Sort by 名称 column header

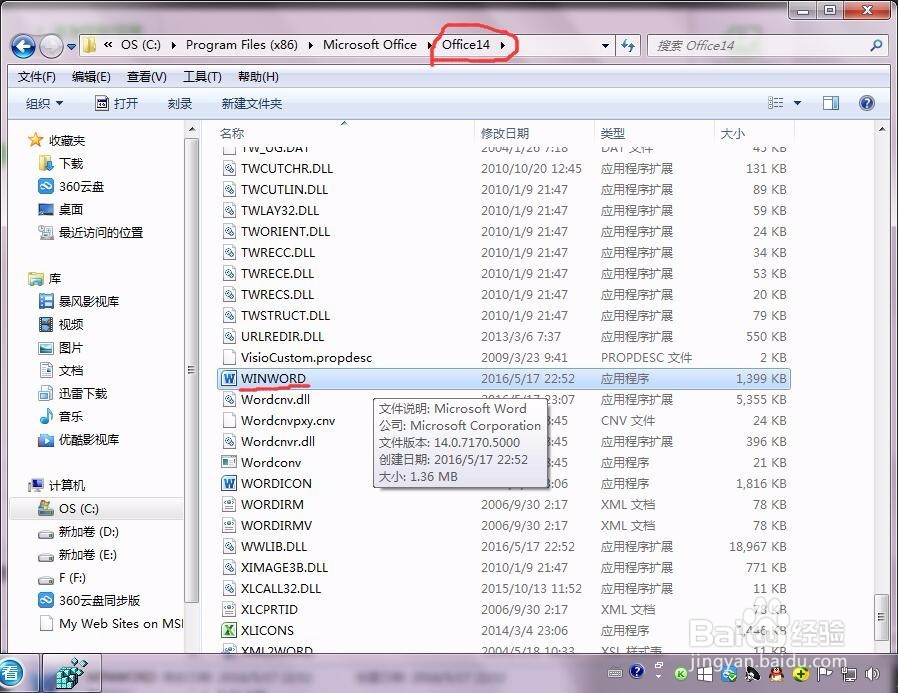click(231, 133)
